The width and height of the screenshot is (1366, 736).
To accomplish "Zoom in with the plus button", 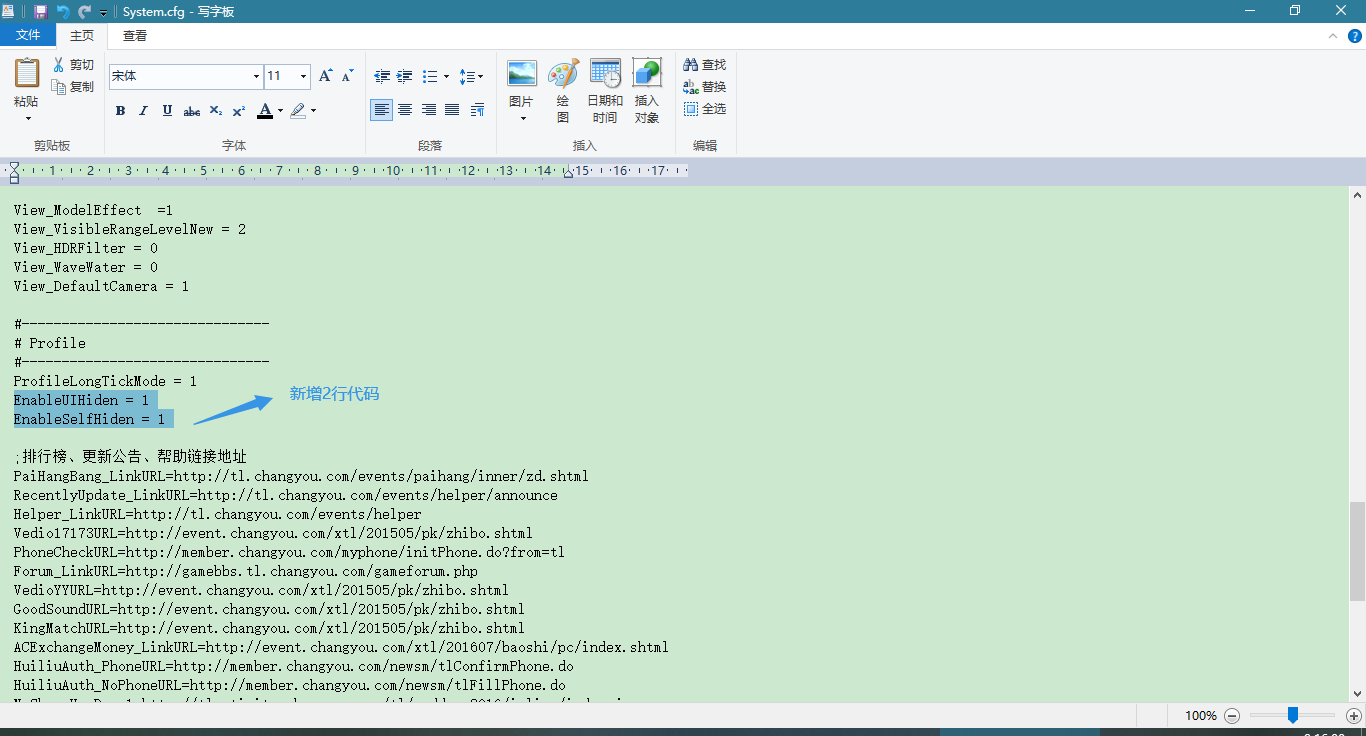I will [x=1354, y=716].
